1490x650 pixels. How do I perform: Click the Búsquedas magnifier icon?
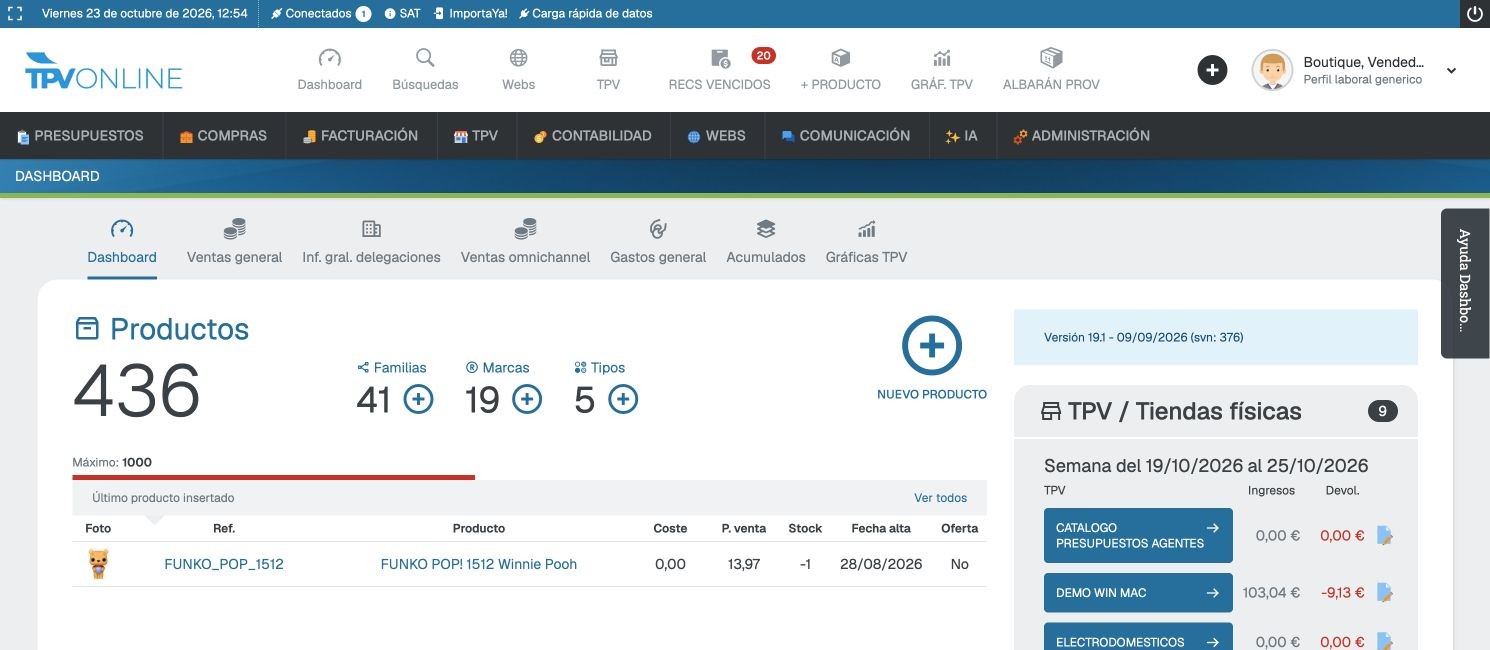click(x=425, y=58)
